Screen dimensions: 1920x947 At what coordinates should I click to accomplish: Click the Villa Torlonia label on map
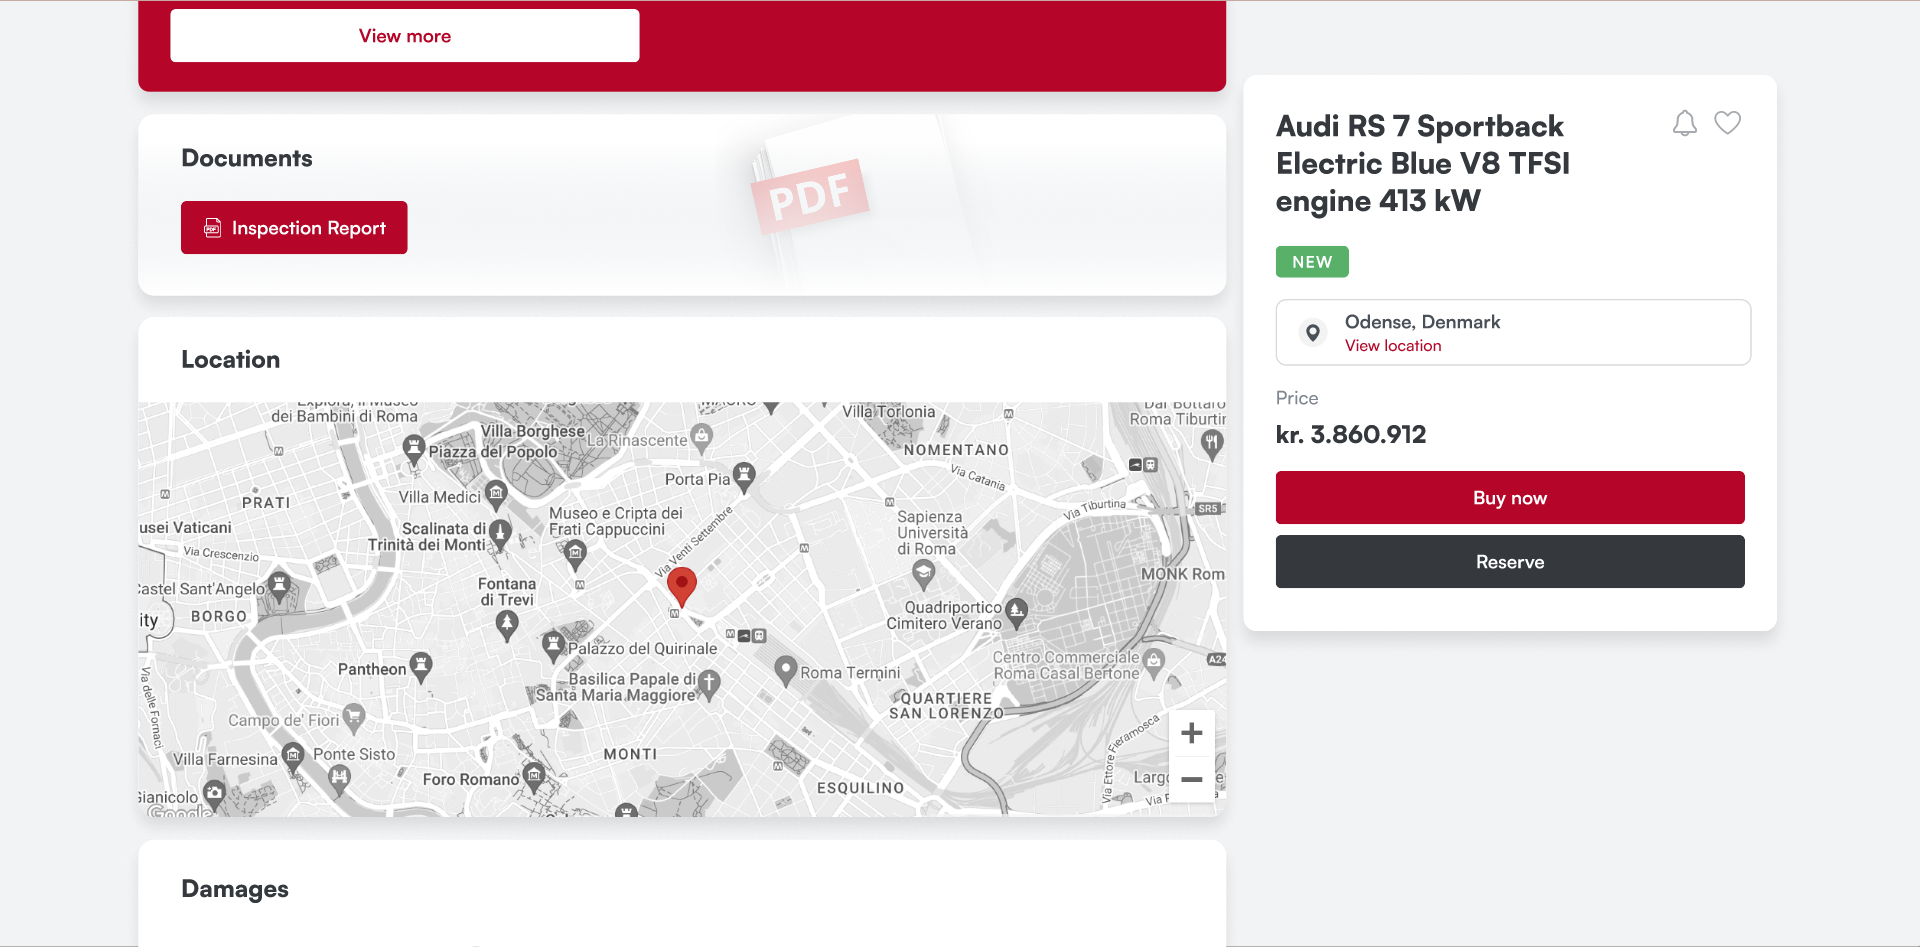coord(889,412)
